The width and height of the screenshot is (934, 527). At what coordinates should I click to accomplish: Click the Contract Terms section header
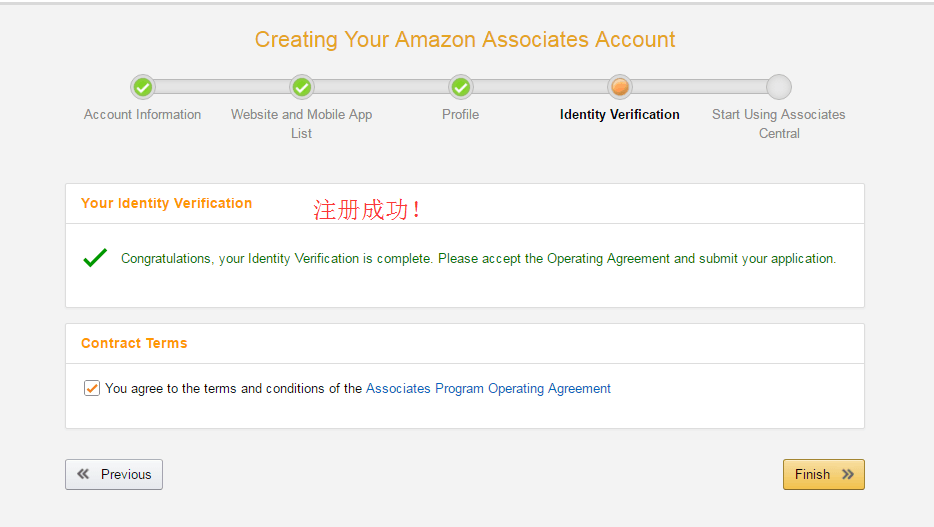pos(134,343)
